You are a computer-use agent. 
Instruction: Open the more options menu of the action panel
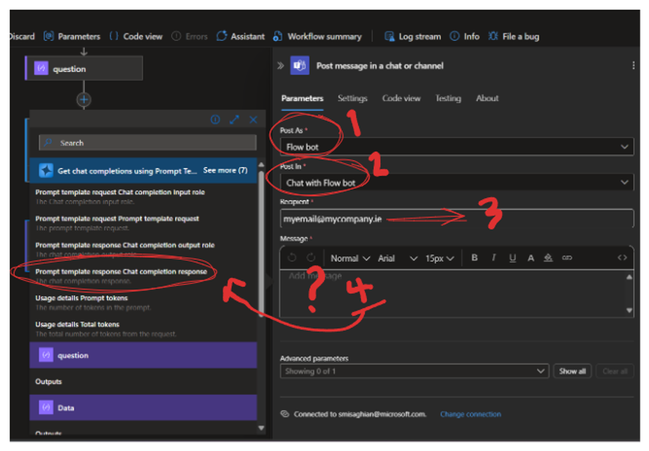tap(633, 65)
